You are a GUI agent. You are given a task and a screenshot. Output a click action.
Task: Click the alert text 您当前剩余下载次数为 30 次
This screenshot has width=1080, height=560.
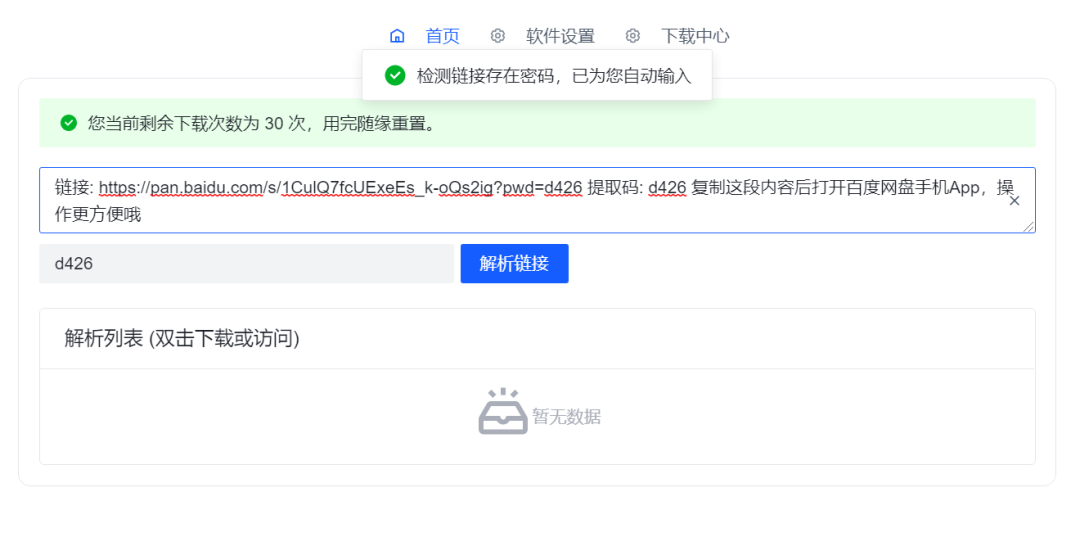click(x=196, y=123)
